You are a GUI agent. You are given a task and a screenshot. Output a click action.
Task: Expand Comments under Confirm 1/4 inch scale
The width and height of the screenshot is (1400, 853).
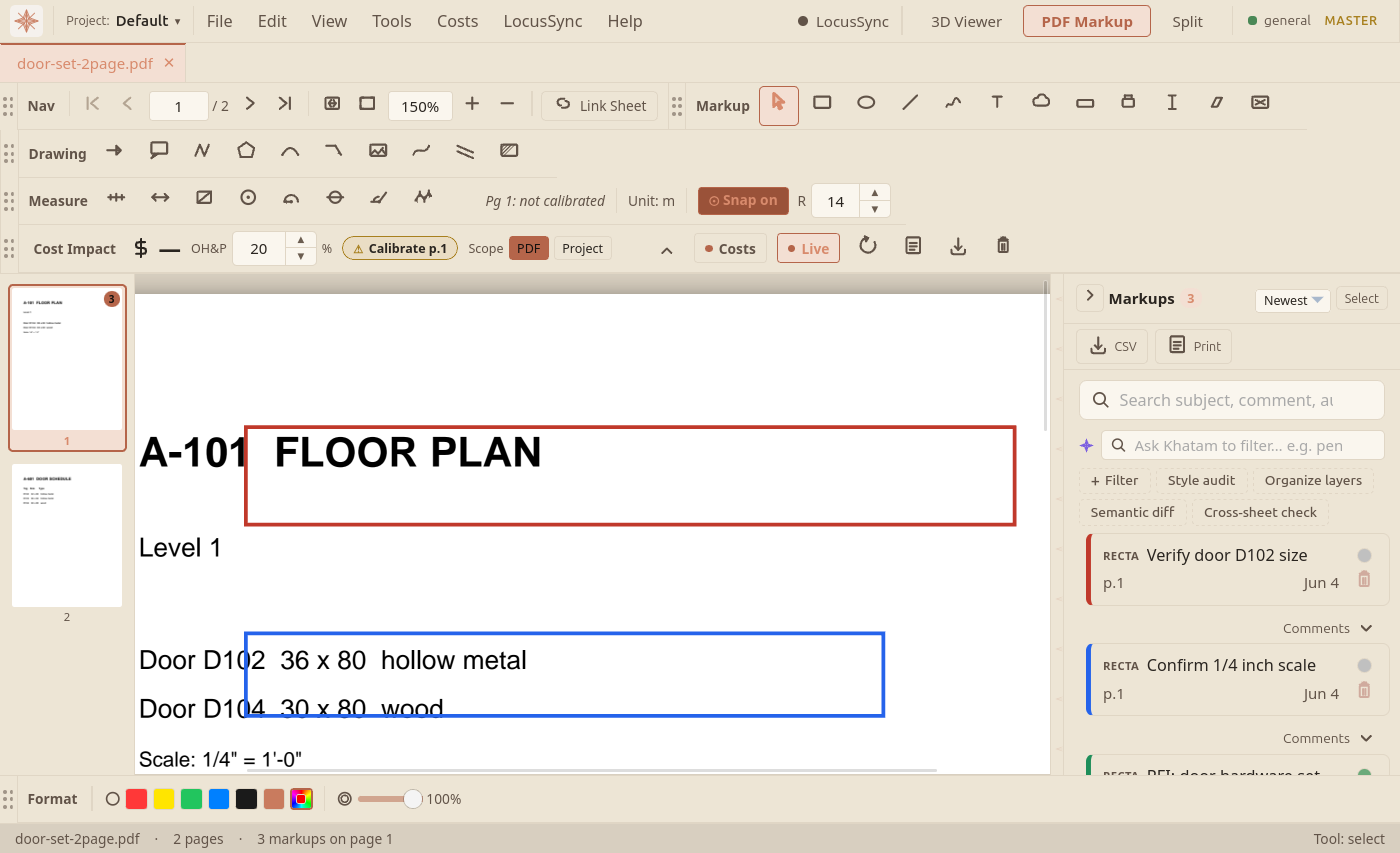pyautogui.click(x=1328, y=738)
